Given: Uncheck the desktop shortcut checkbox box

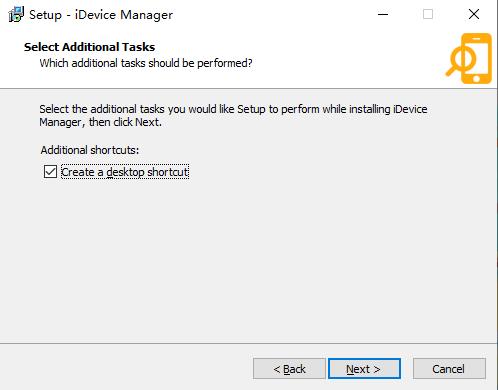Looking at the screenshot, I should click(x=50, y=172).
